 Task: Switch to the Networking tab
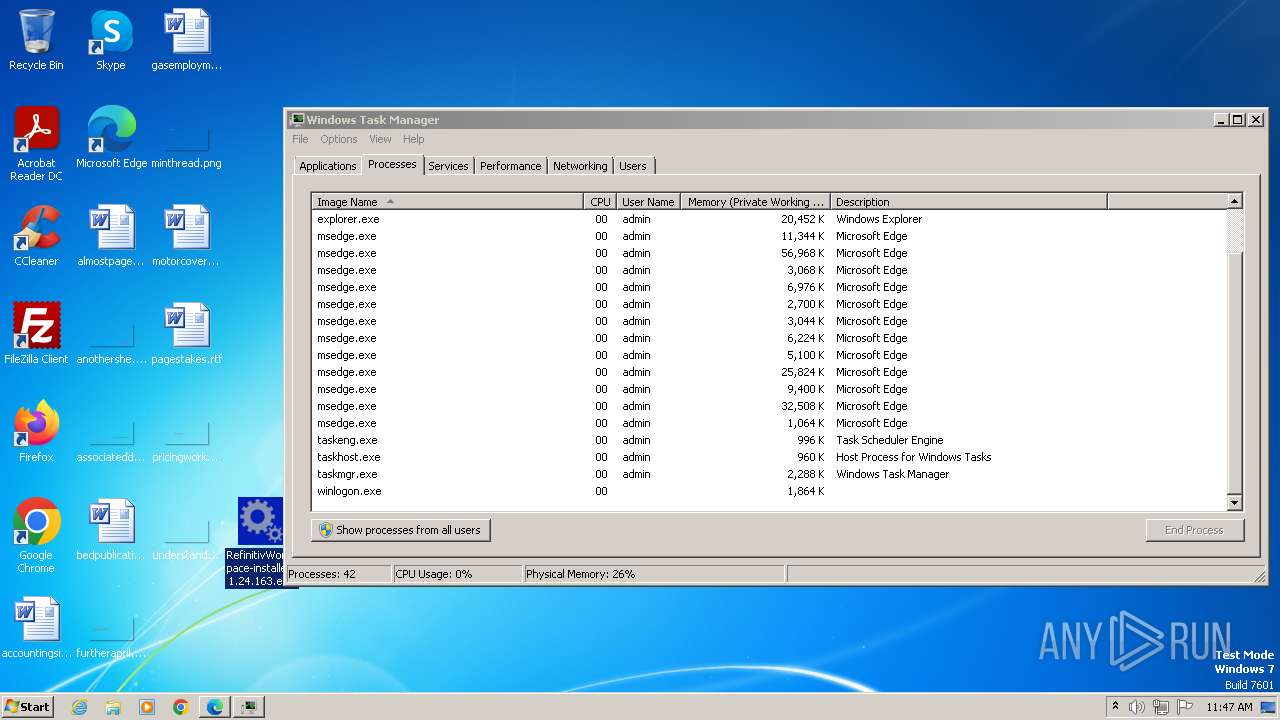(x=580, y=166)
